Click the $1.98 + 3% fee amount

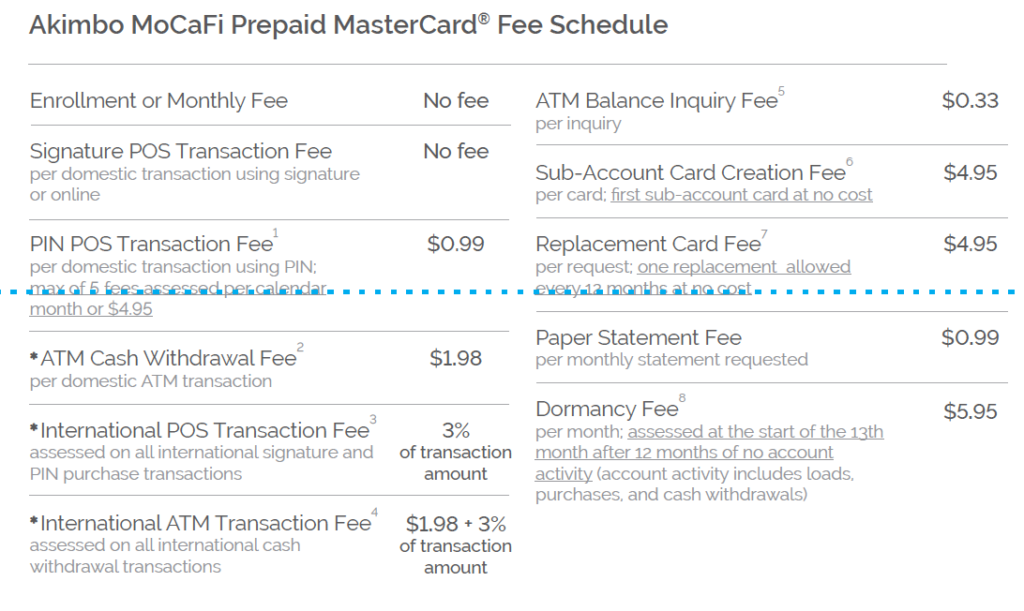[455, 524]
